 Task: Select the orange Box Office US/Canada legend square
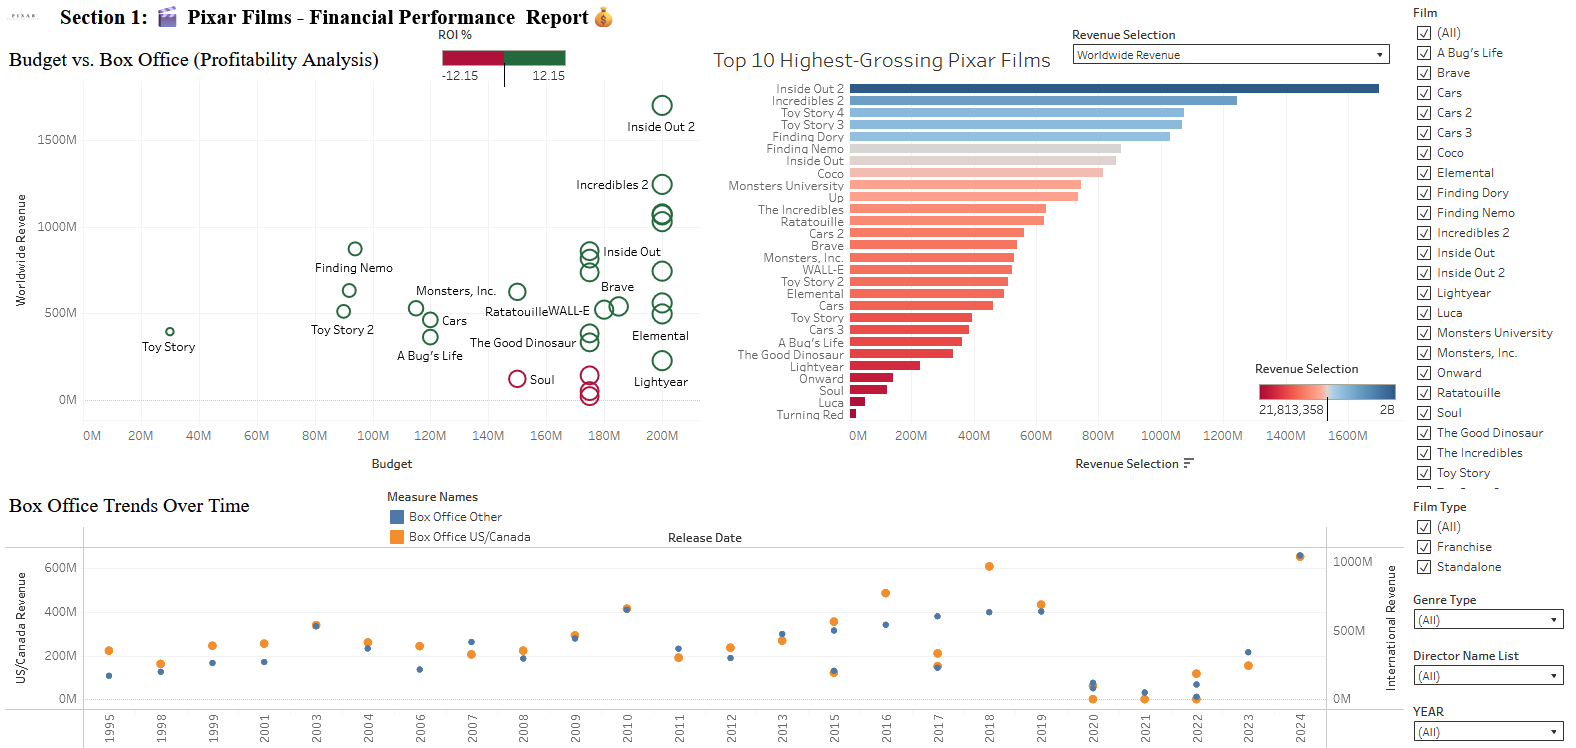pyautogui.click(x=397, y=537)
